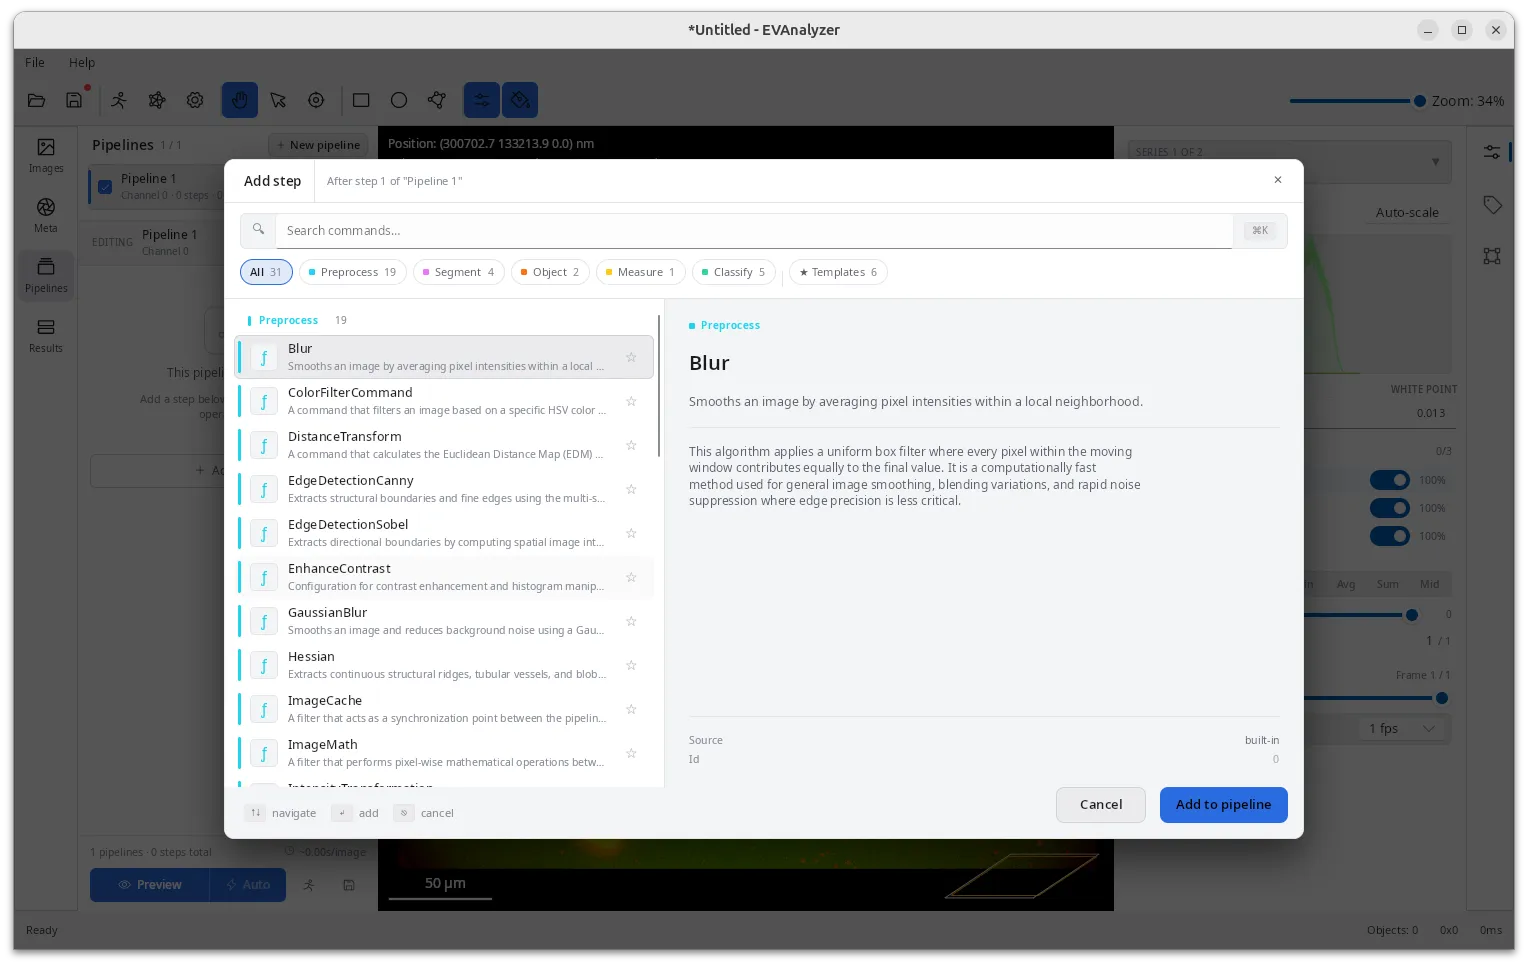1528x966 pixels.
Task: Click the Preview button
Action: 150,885
